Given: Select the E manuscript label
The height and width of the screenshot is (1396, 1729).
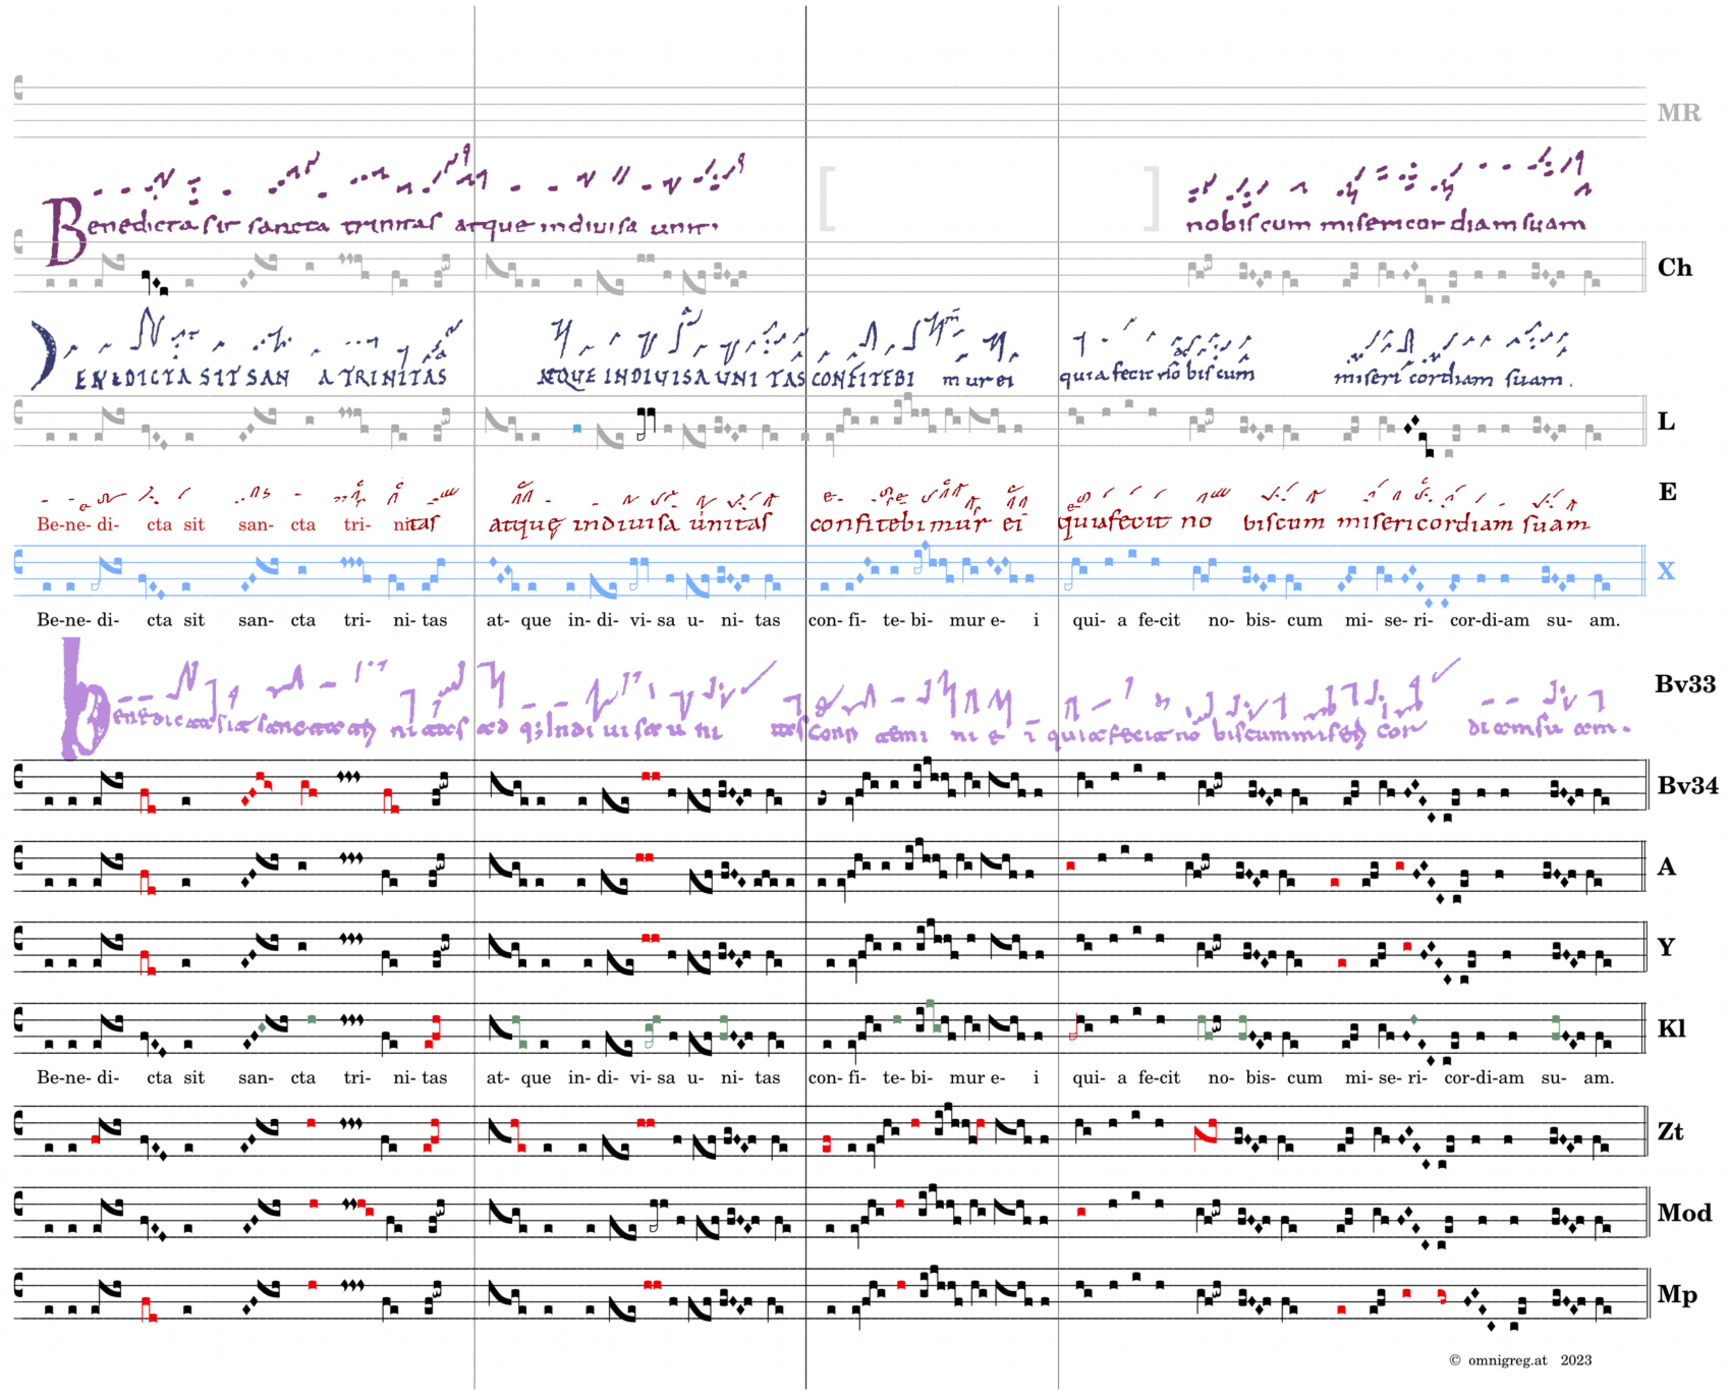Looking at the screenshot, I should point(1667,492).
